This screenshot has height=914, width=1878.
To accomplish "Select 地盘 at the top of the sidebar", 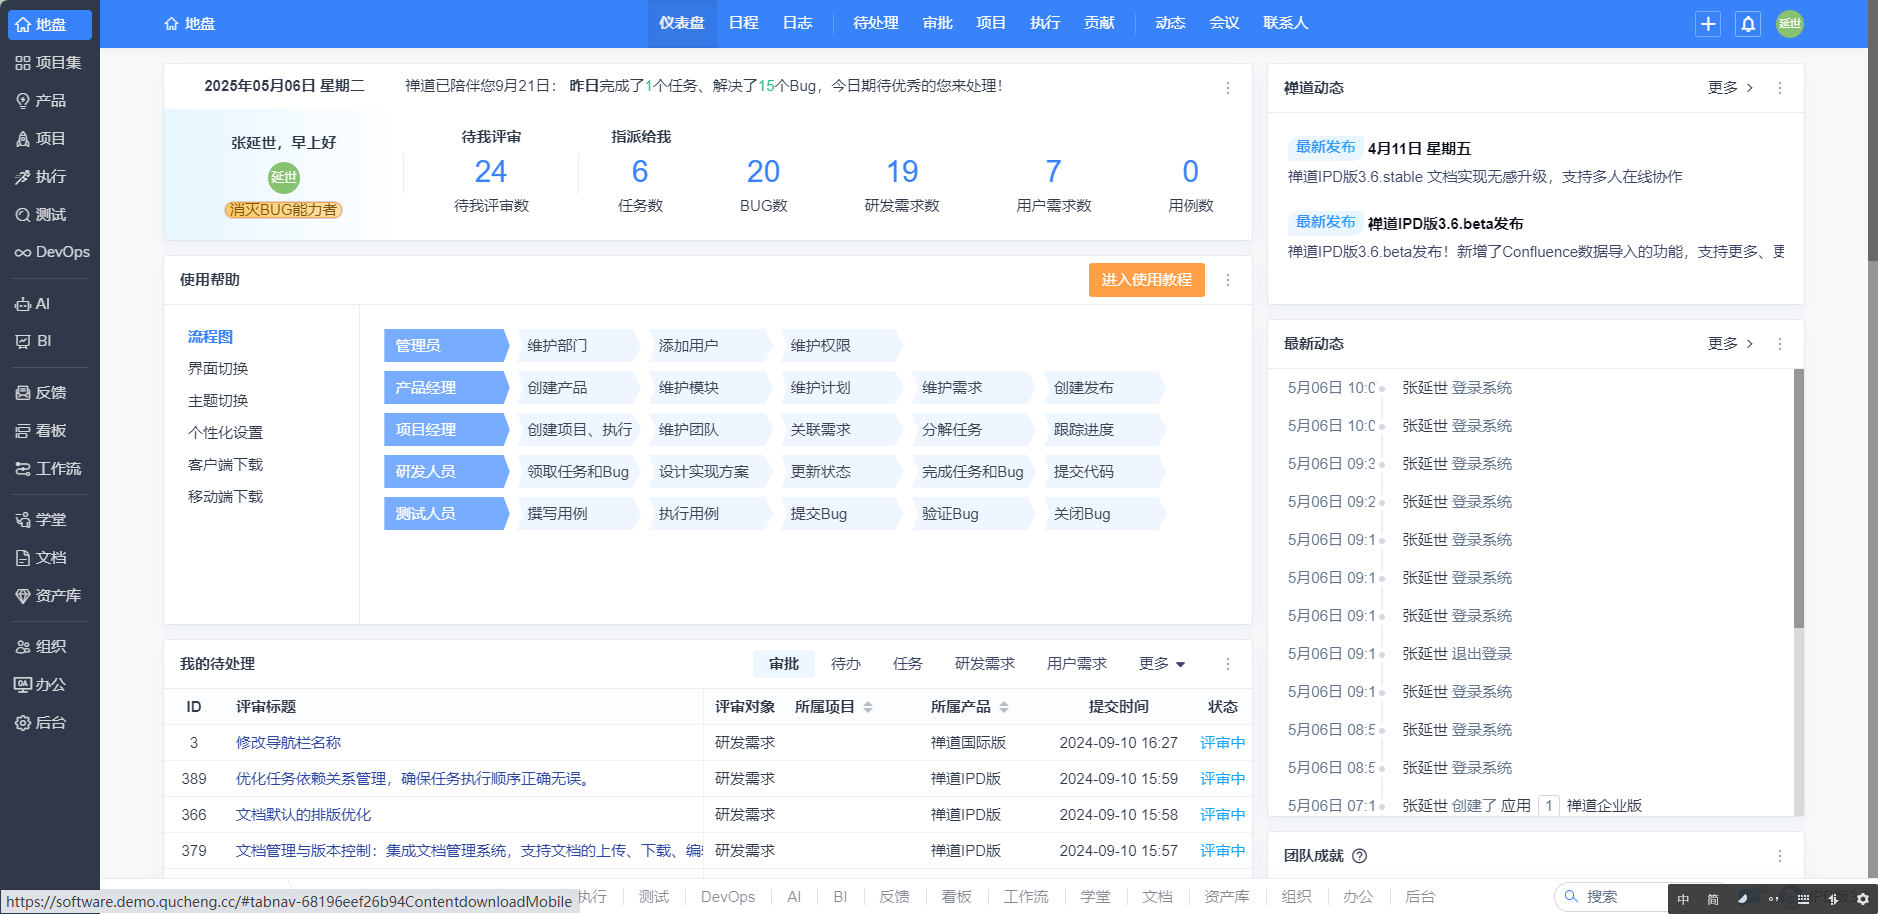I will click(49, 24).
